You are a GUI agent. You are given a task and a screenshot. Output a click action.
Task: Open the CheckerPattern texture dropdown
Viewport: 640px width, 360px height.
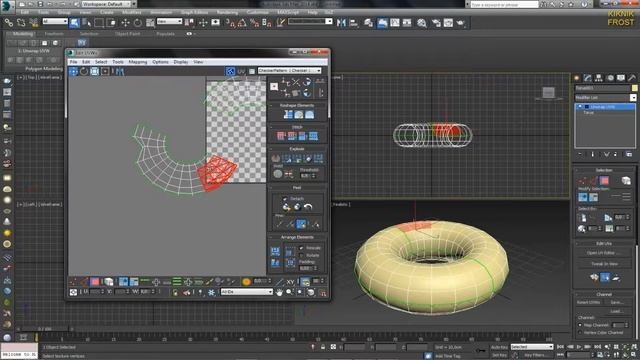290,71
